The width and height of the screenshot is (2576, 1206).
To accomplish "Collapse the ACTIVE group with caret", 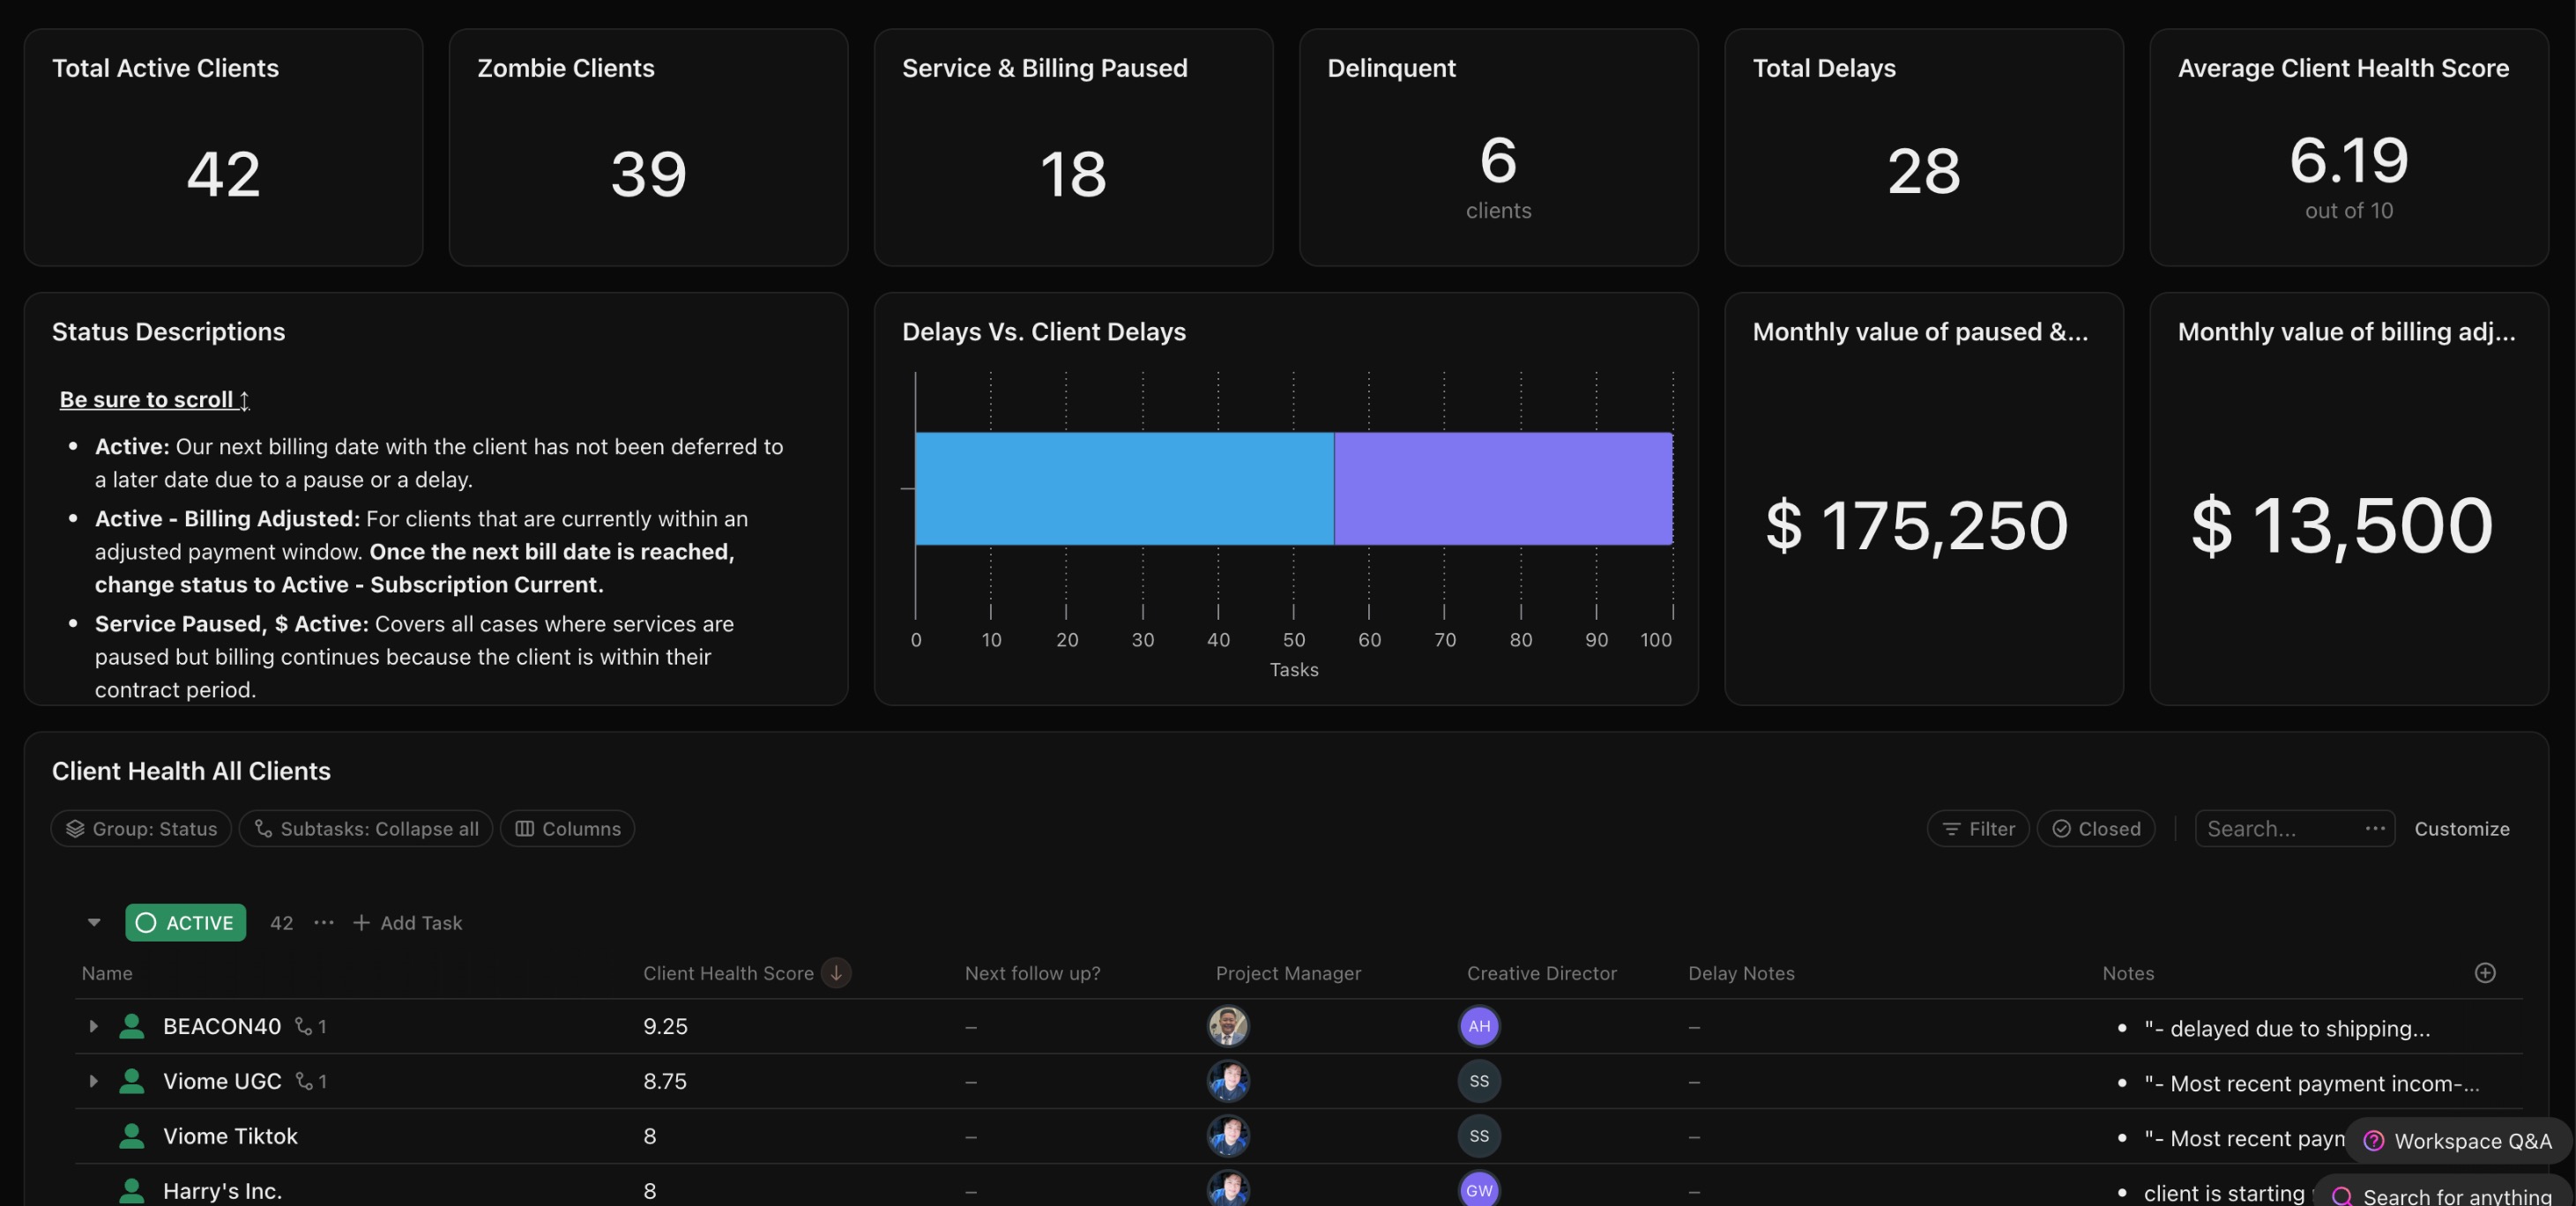I will point(94,922).
